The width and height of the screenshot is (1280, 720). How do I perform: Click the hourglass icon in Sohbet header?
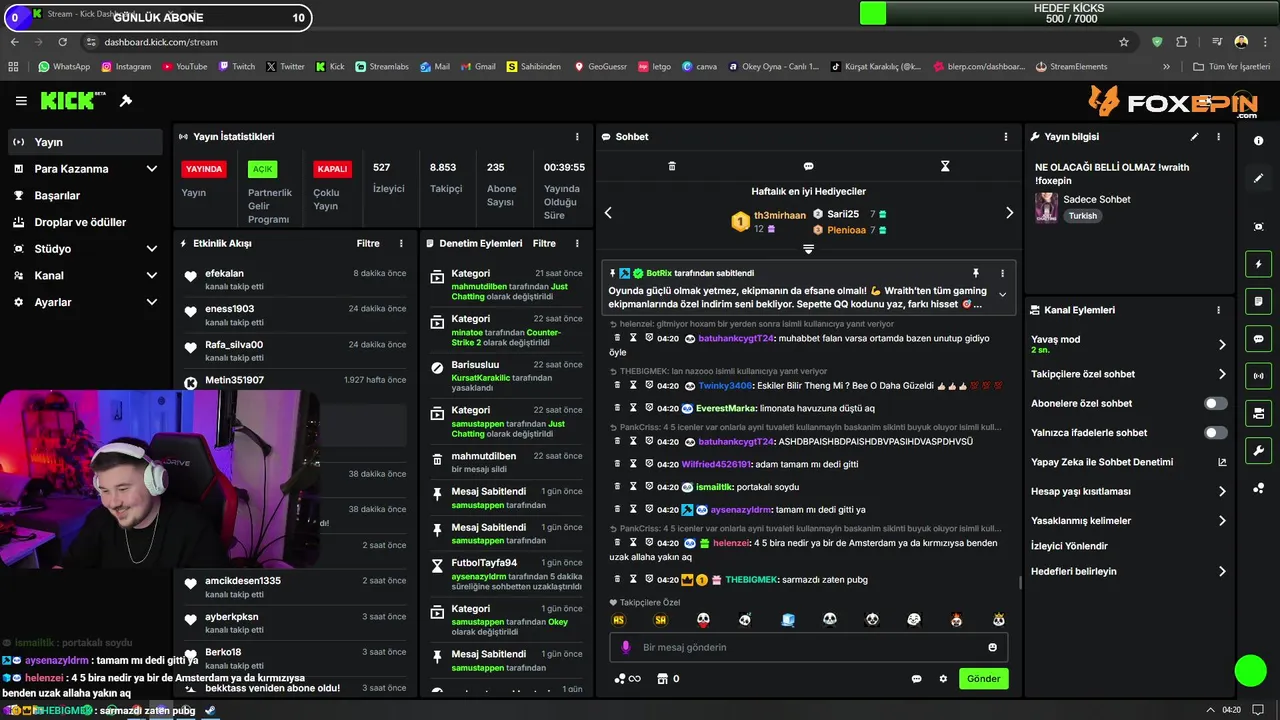[x=945, y=166]
